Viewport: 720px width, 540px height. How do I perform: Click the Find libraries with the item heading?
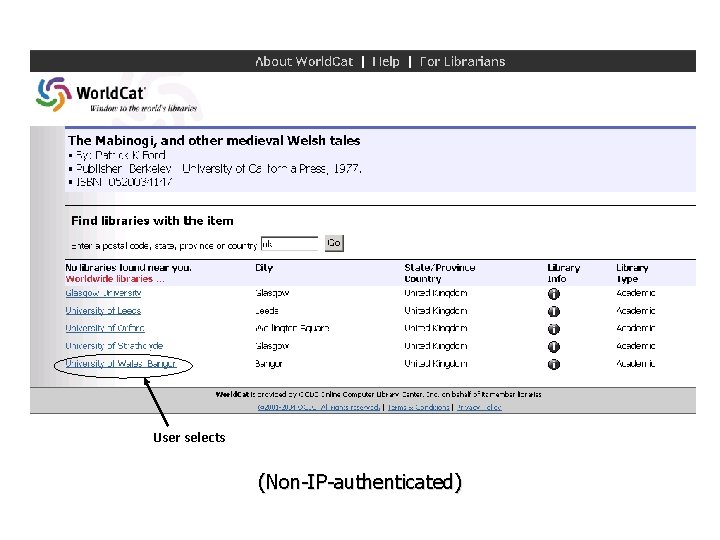coord(152,221)
